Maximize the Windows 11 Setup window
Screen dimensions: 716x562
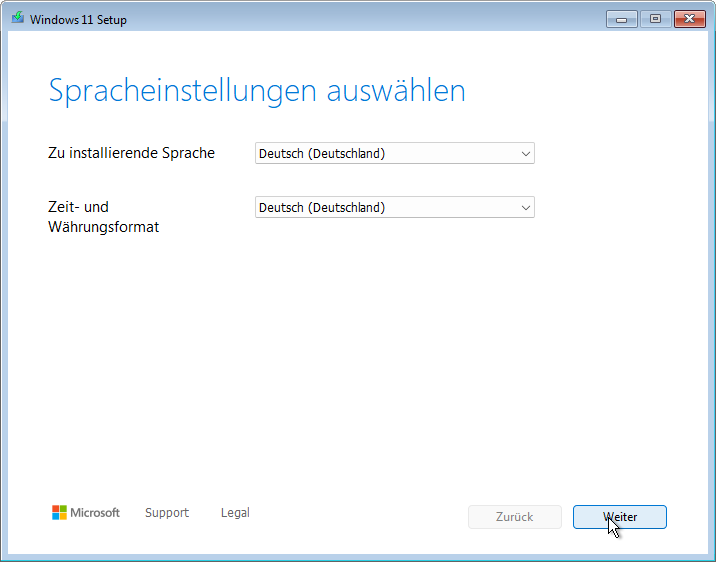[x=655, y=19]
